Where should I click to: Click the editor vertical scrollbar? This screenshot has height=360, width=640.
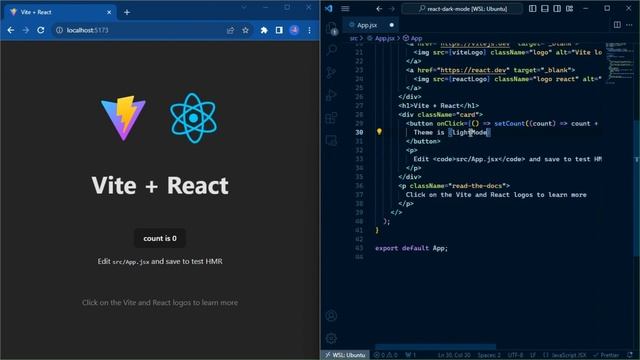[x=637, y=188]
